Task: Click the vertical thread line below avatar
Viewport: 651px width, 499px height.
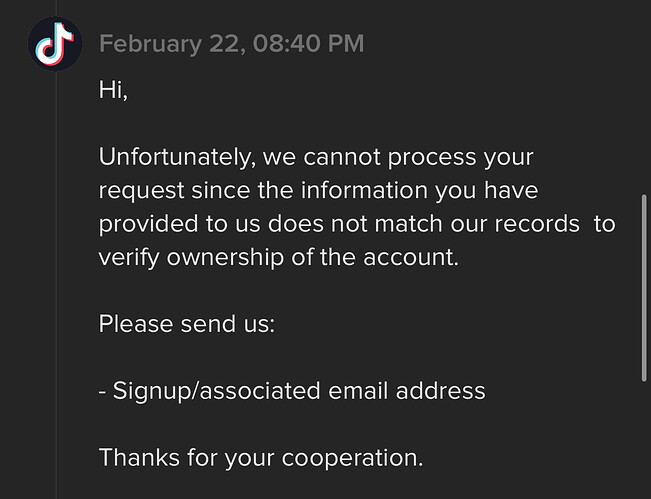Action: (x=56, y=285)
